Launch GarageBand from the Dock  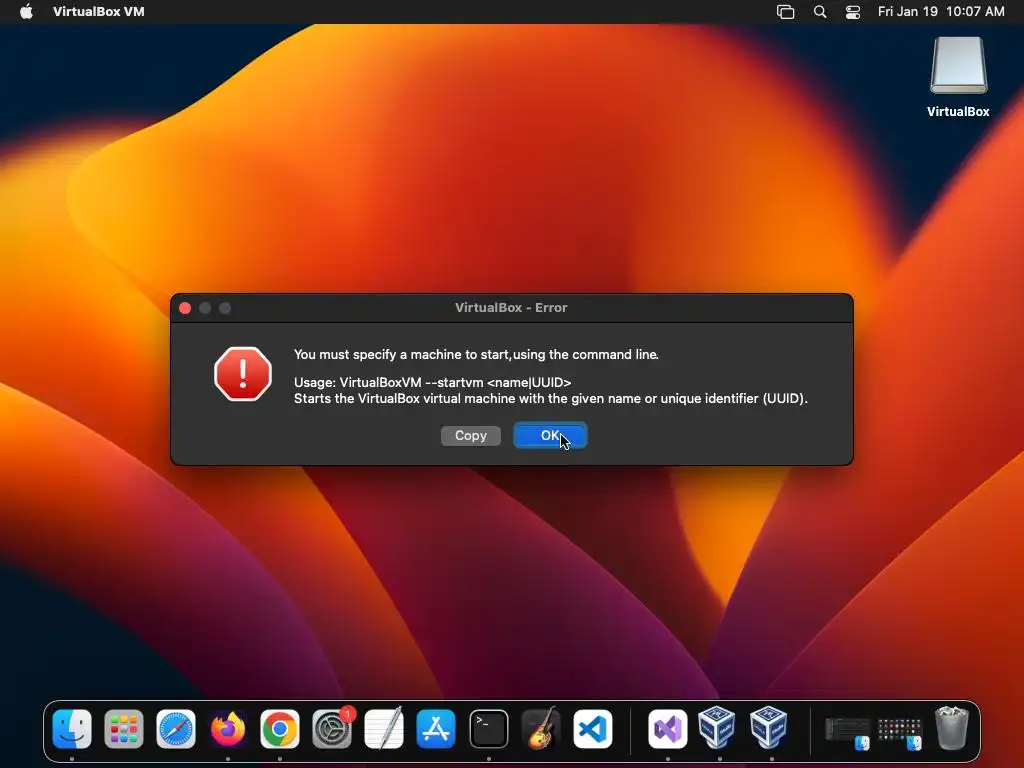[x=541, y=728]
